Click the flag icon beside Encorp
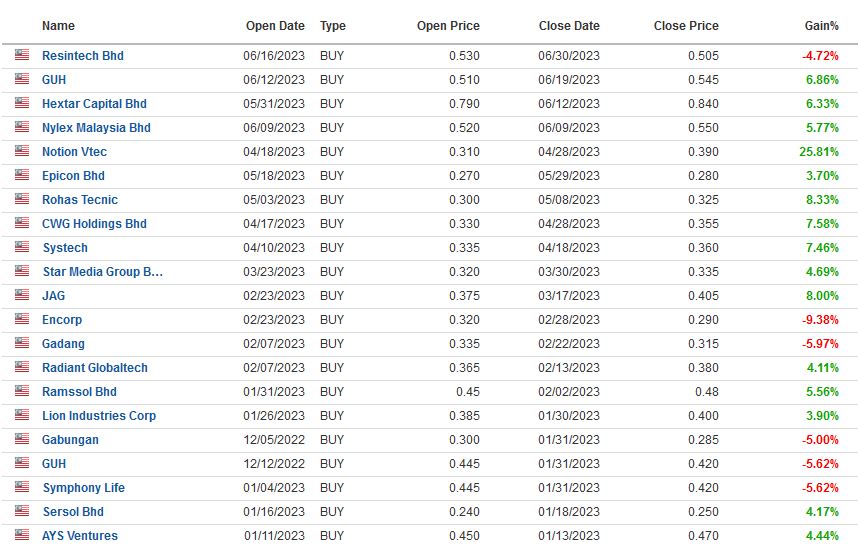Screen dimensions: 858x554 (22, 319)
